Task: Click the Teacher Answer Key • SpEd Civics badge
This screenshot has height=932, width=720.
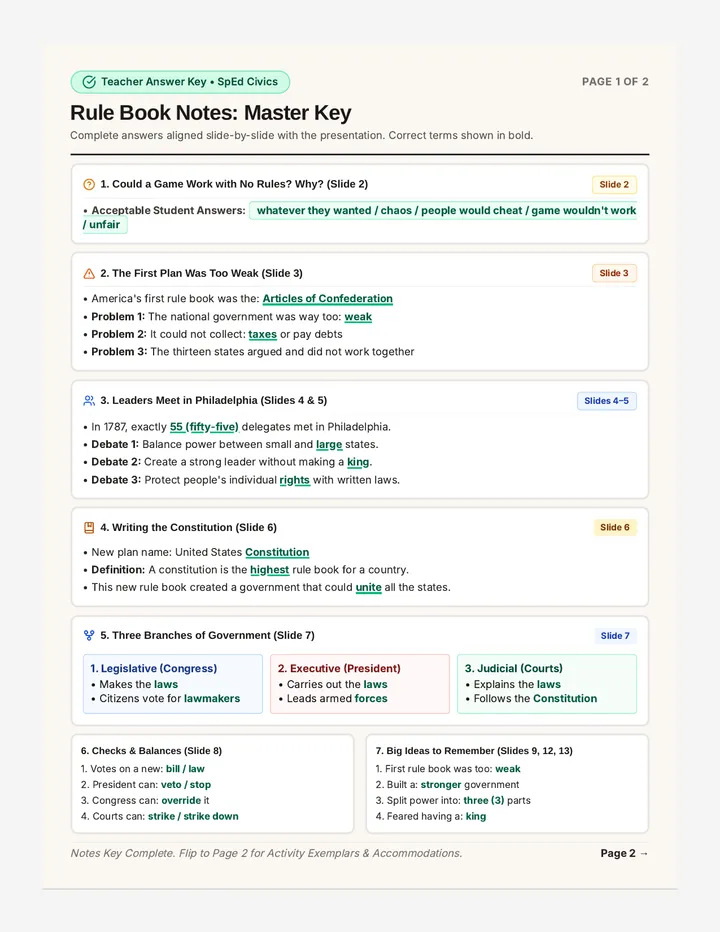Action: pos(180,82)
